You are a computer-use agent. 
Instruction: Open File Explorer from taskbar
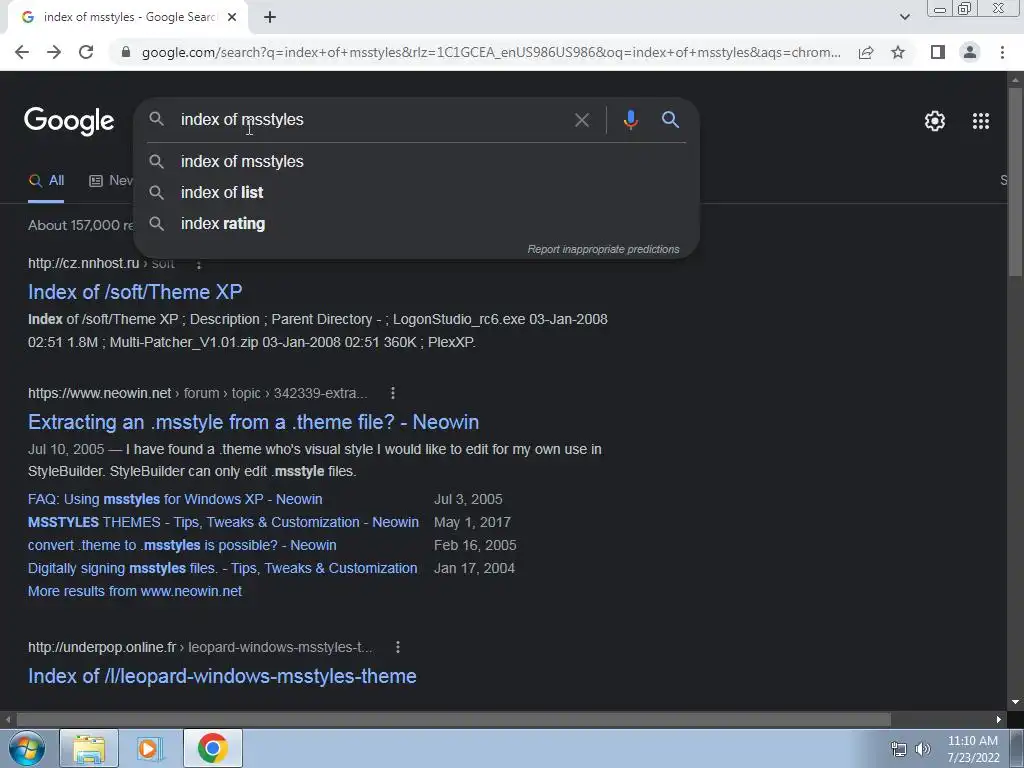click(x=89, y=748)
